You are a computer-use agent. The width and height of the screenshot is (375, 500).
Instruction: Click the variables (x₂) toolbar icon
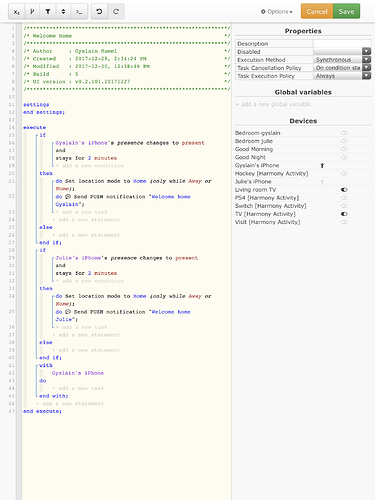coord(16,12)
